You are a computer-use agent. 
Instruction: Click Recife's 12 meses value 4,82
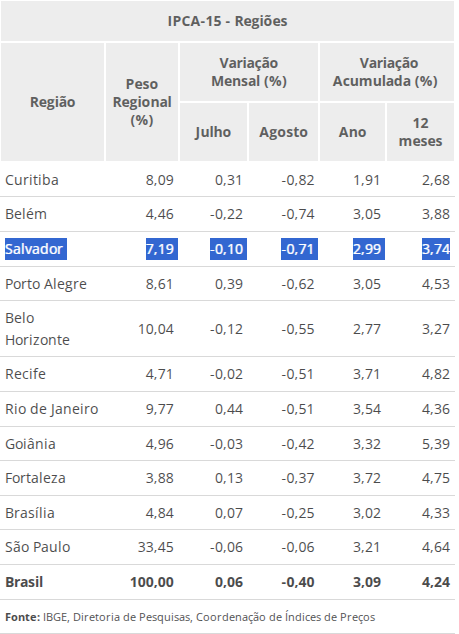click(436, 374)
